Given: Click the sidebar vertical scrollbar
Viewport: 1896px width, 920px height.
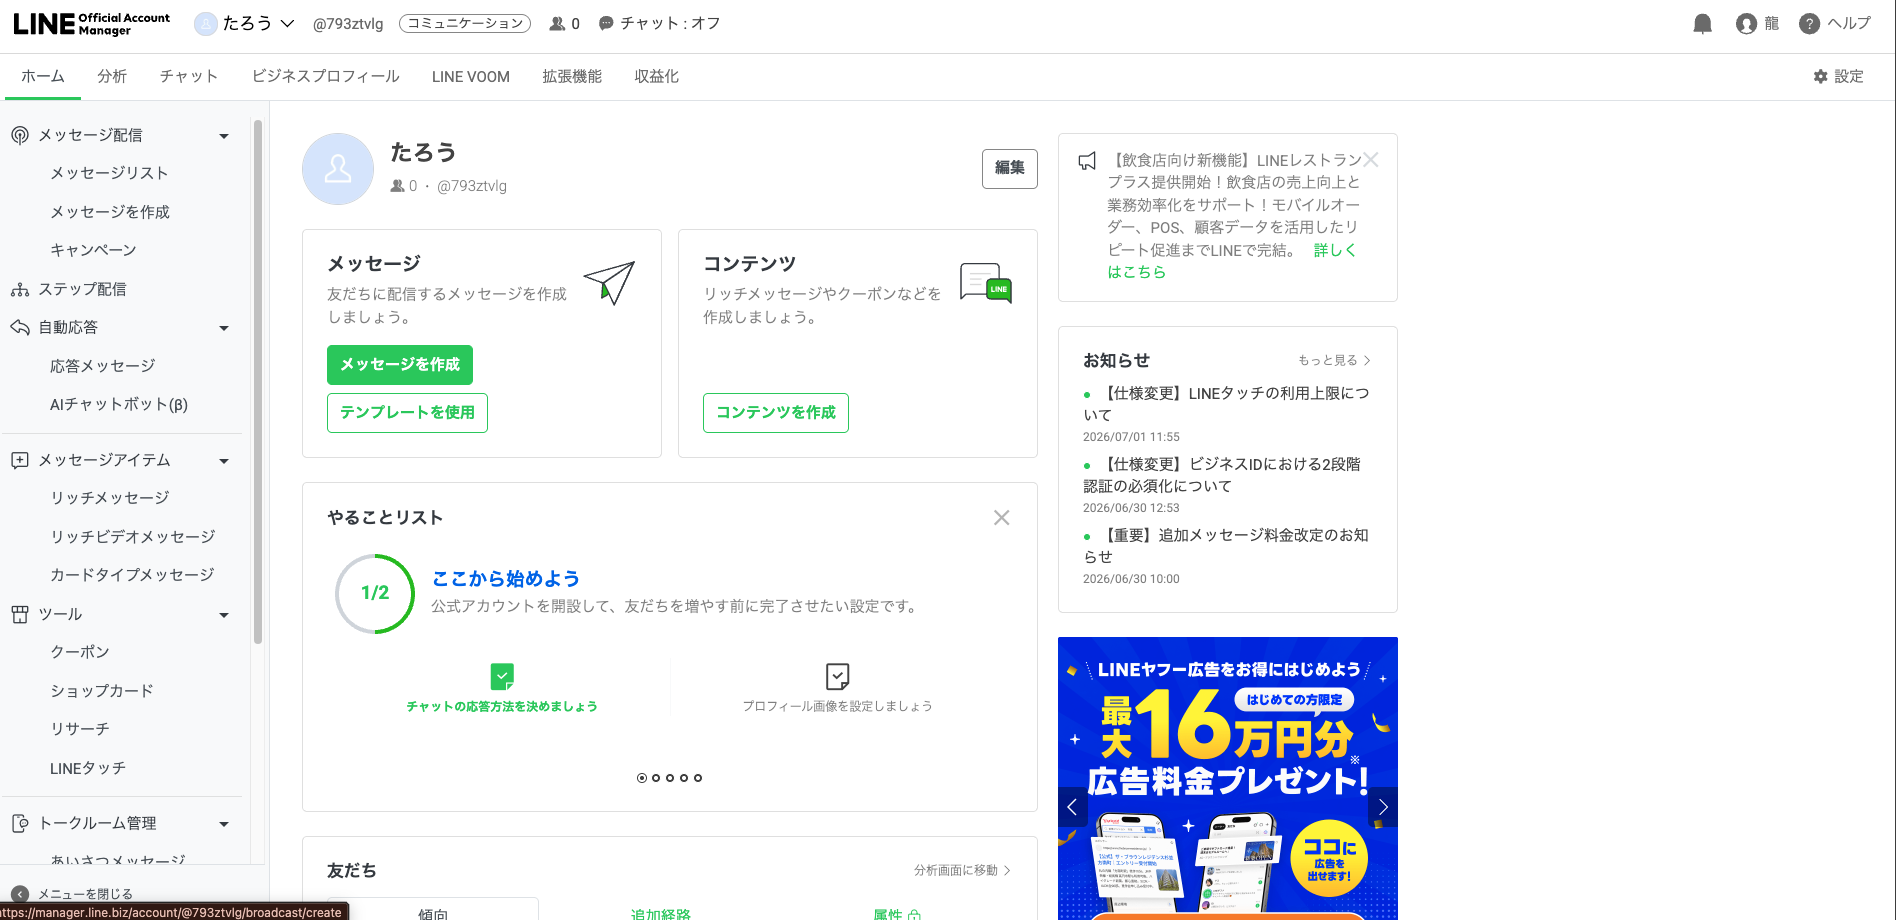Looking at the screenshot, I should (258, 382).
